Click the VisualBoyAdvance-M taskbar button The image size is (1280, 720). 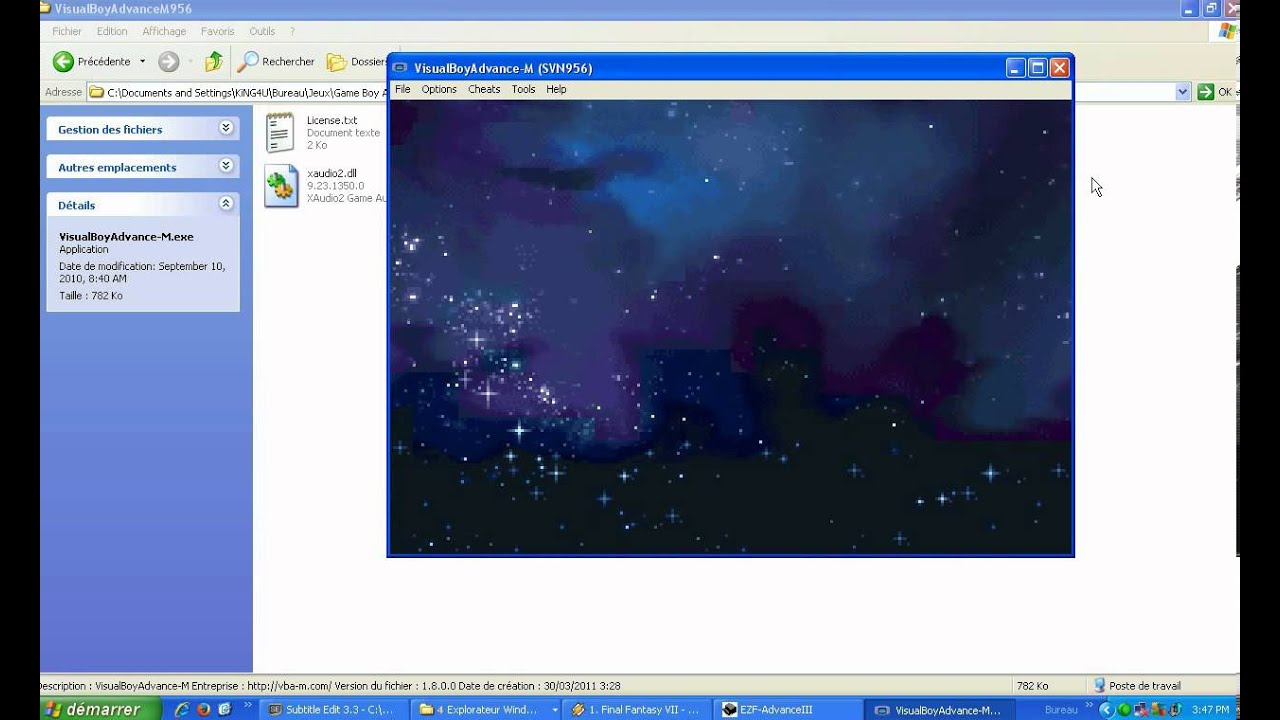point(937,710)
